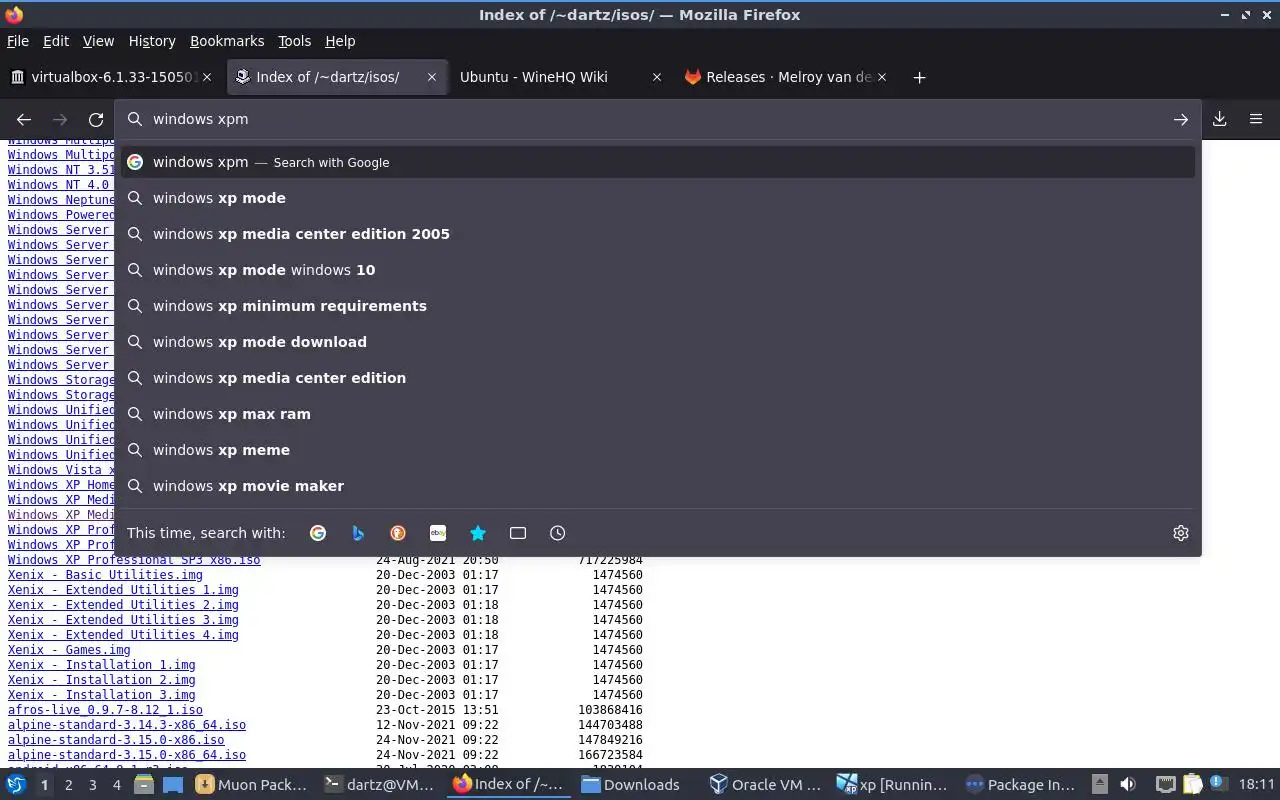1280x800 pixels.
Task: Open a new tab with plus button
Action: click(919, 77)
